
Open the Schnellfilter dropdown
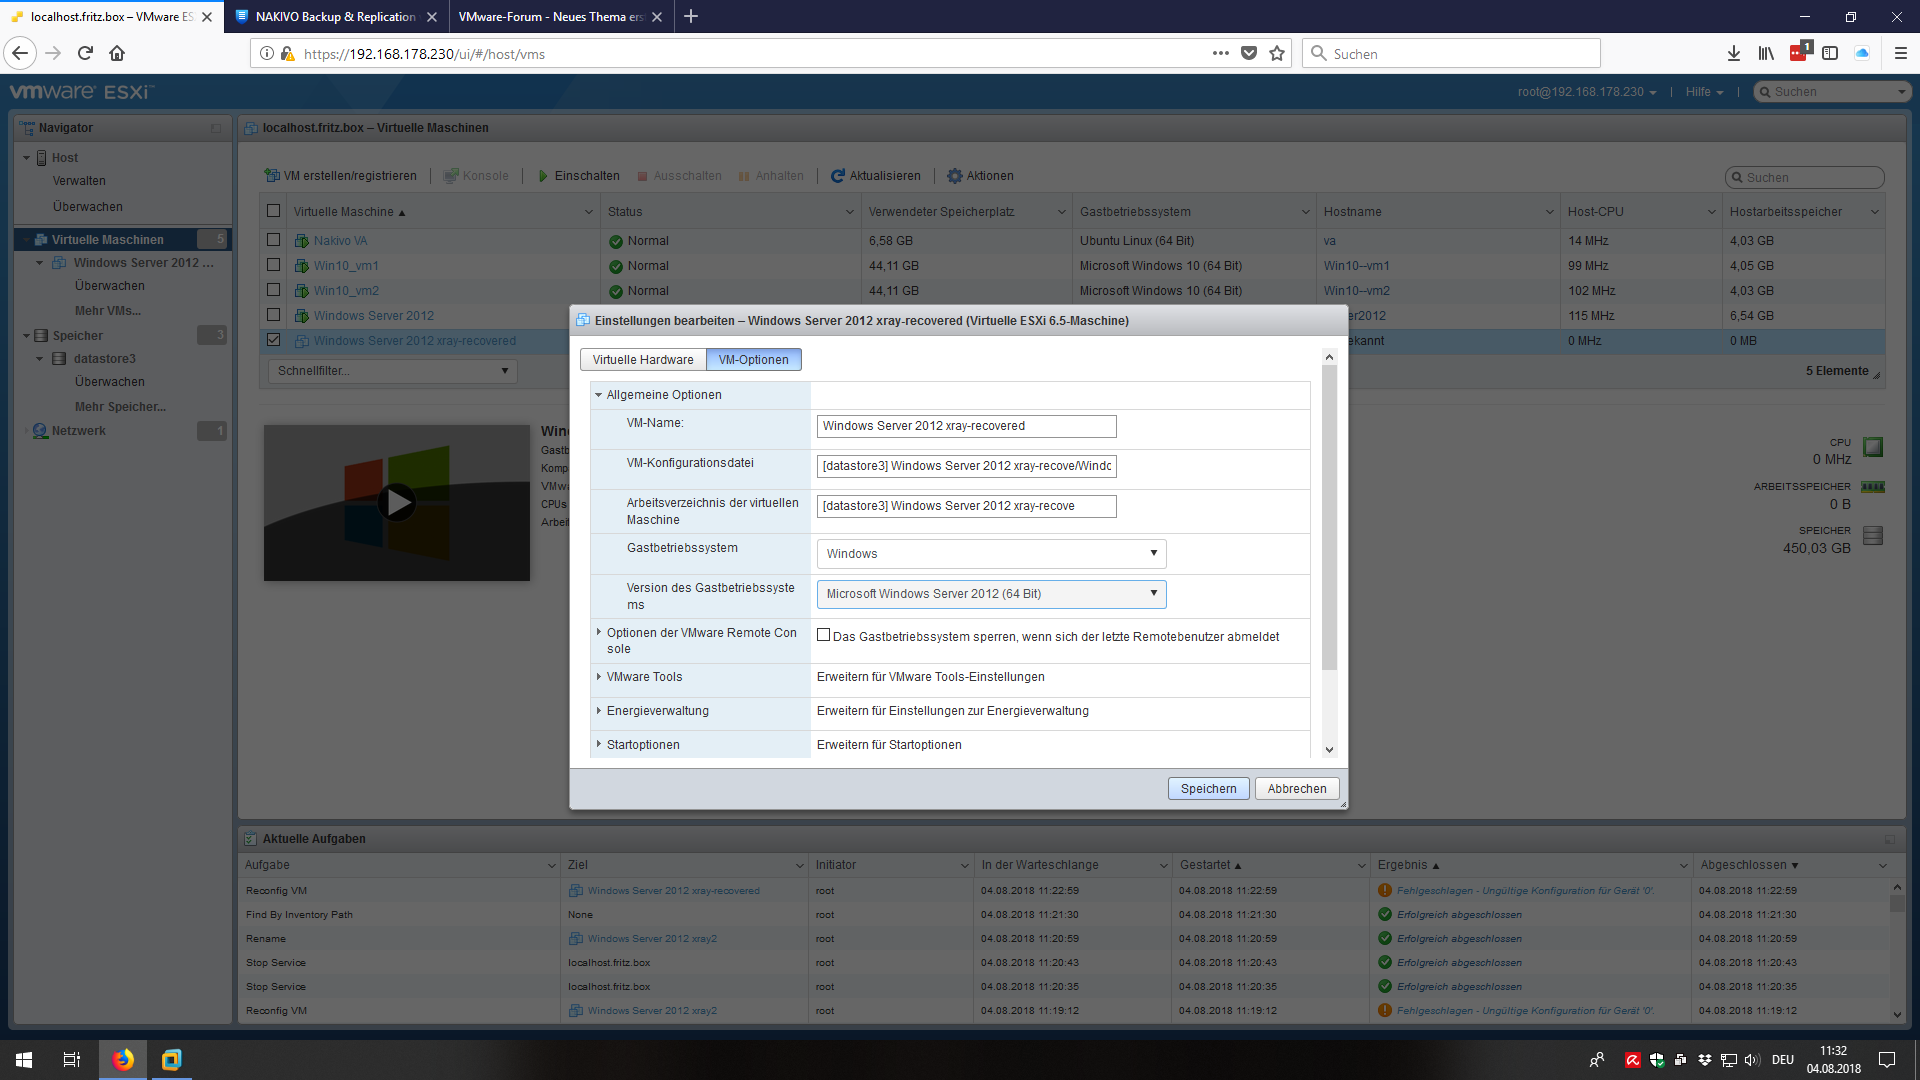click(392, 371)
